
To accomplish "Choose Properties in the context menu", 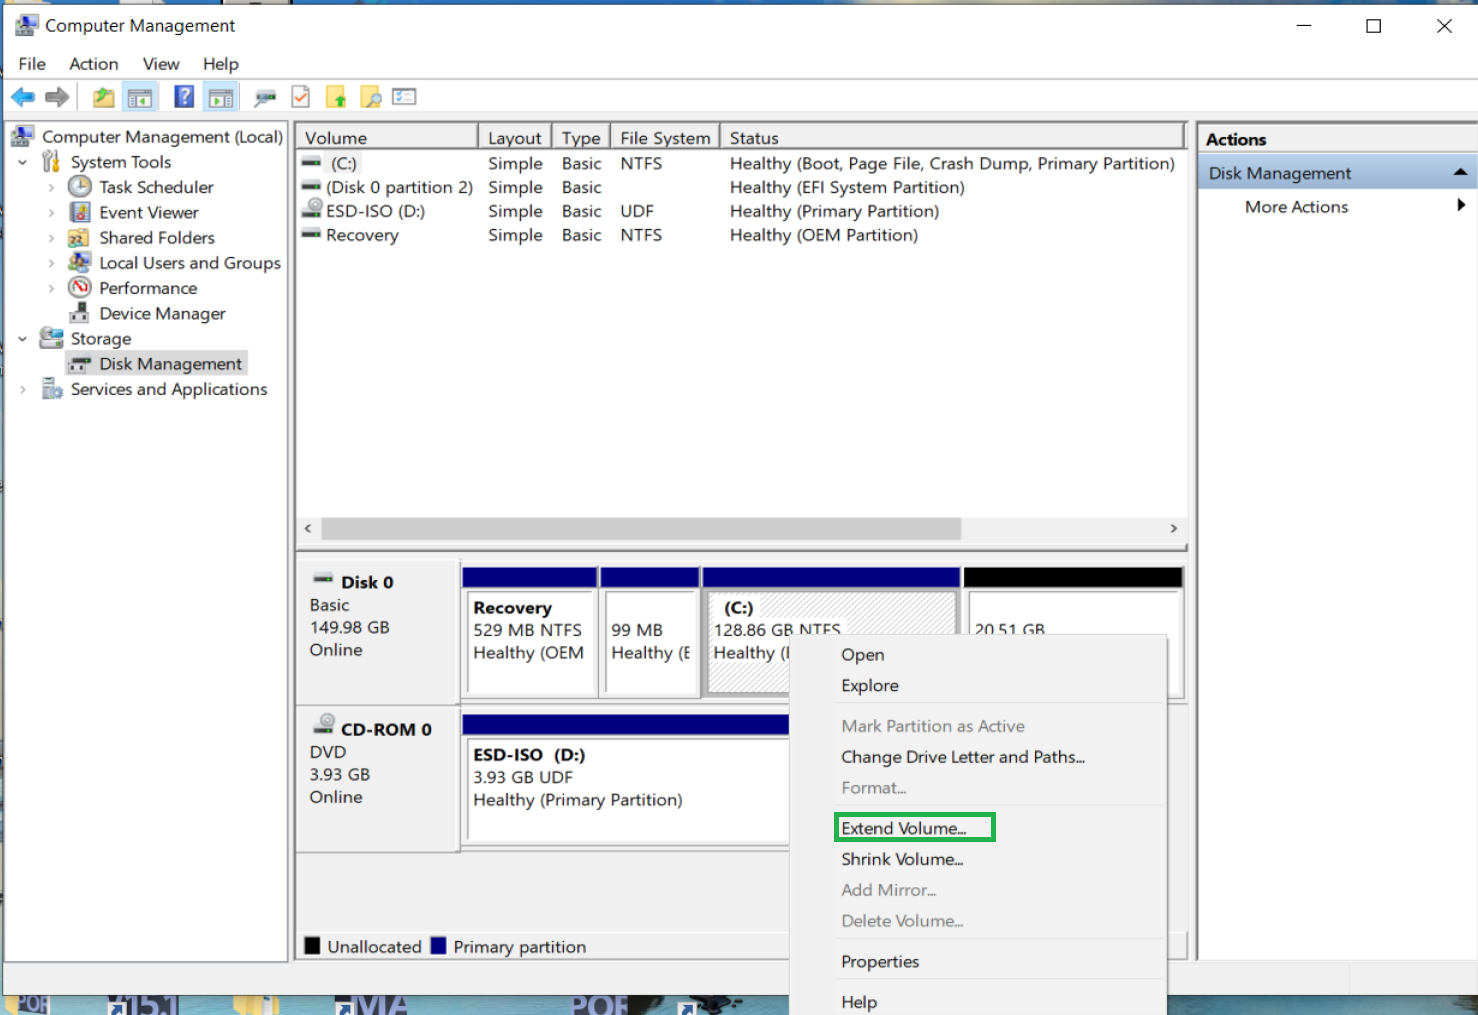I will click(880, 961).
